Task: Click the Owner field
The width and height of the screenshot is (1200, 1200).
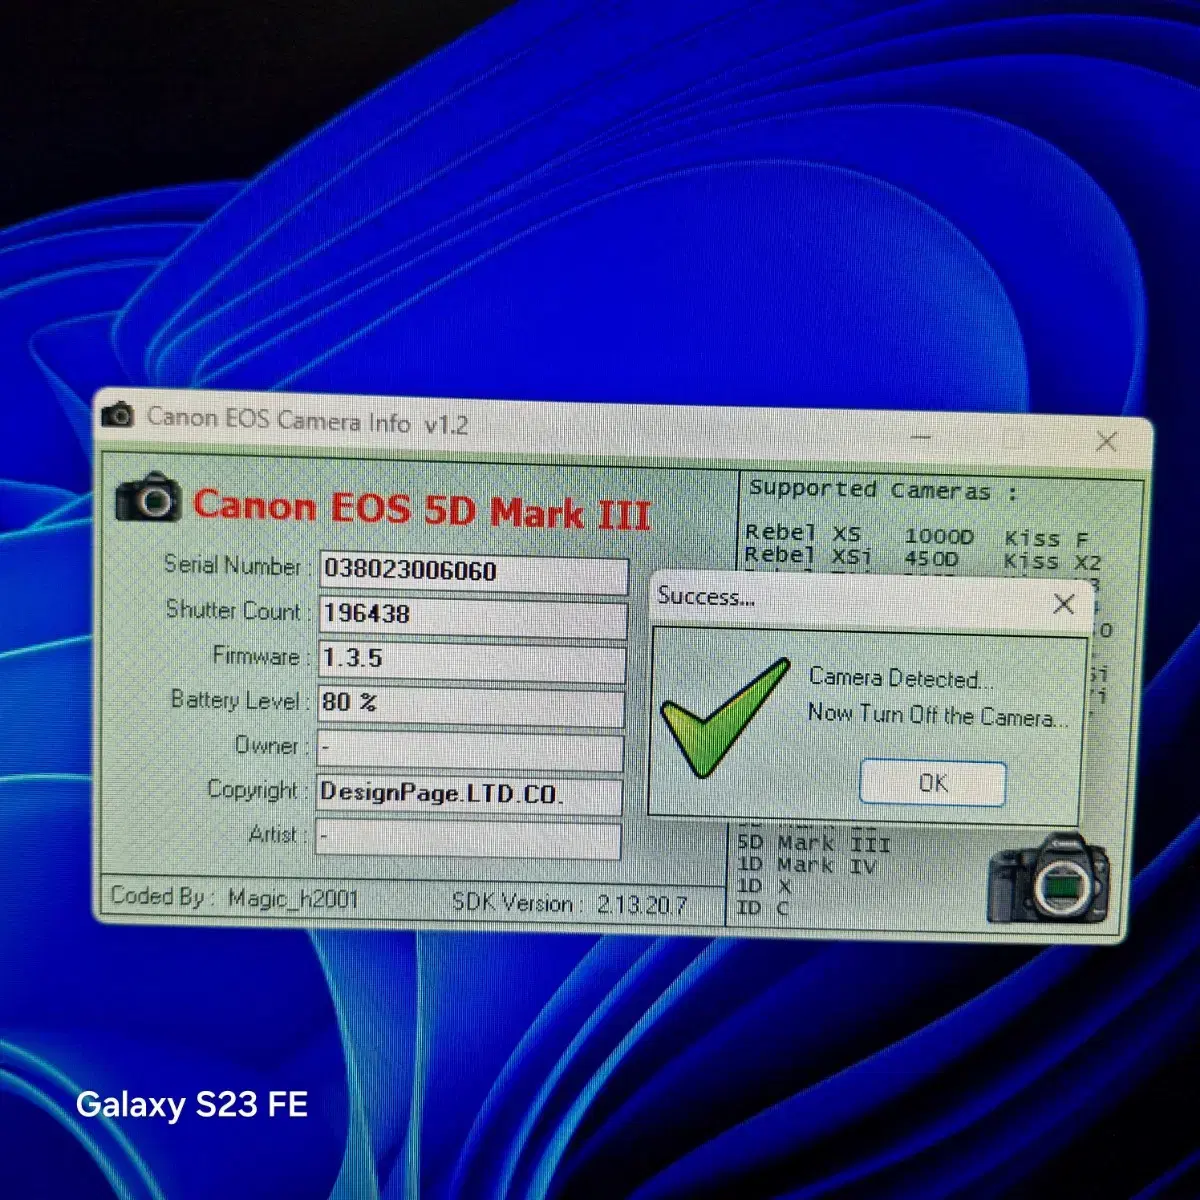Action: (470, 750)
